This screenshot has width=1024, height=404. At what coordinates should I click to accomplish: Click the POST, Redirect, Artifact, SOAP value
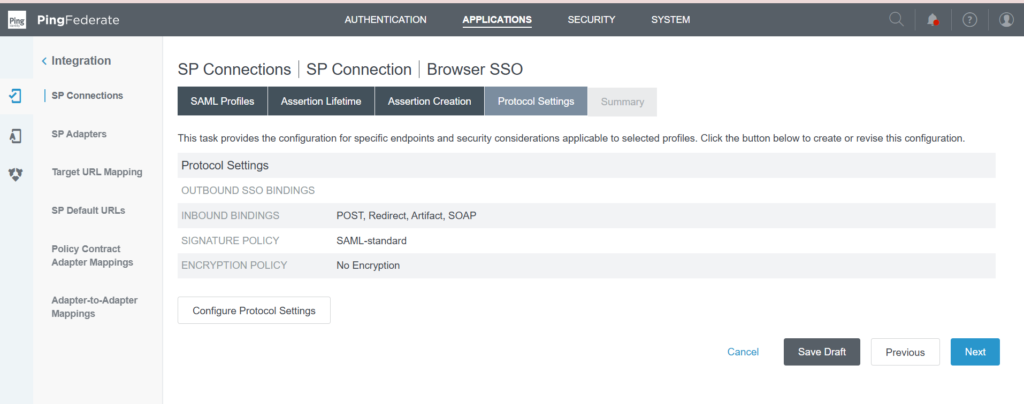(x=406, y=215)
